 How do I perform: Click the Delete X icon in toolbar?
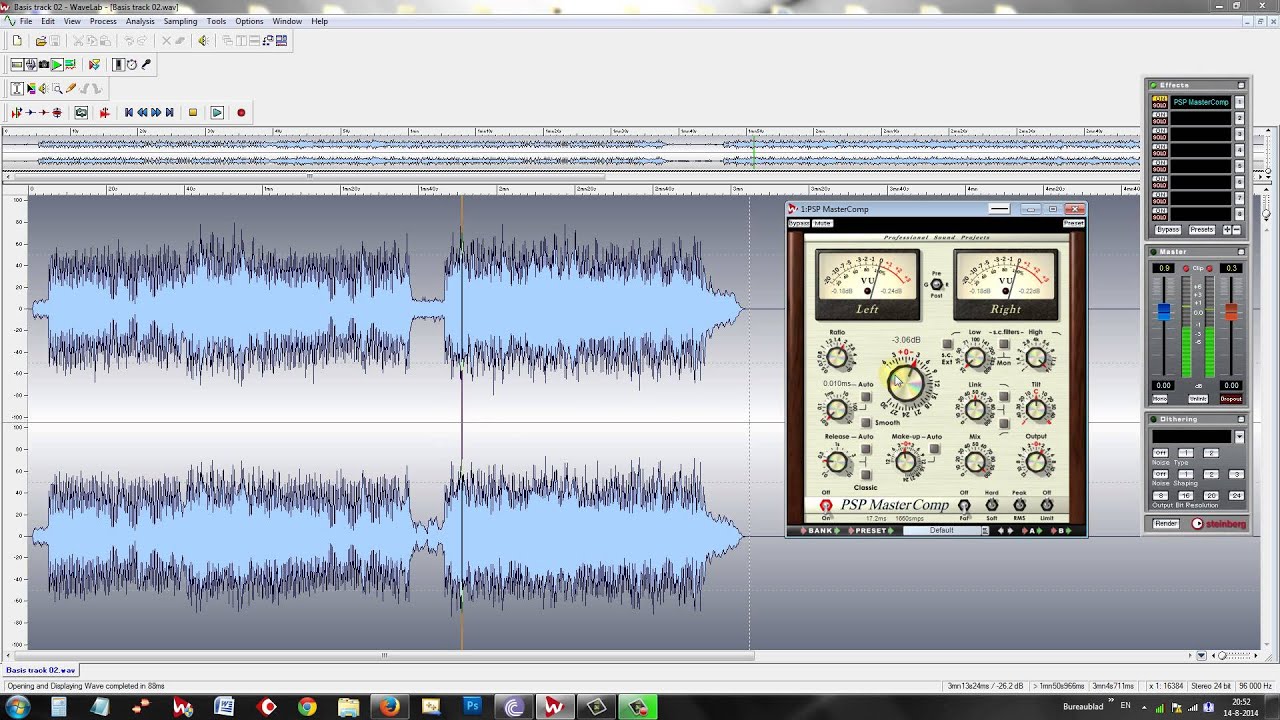166,41
